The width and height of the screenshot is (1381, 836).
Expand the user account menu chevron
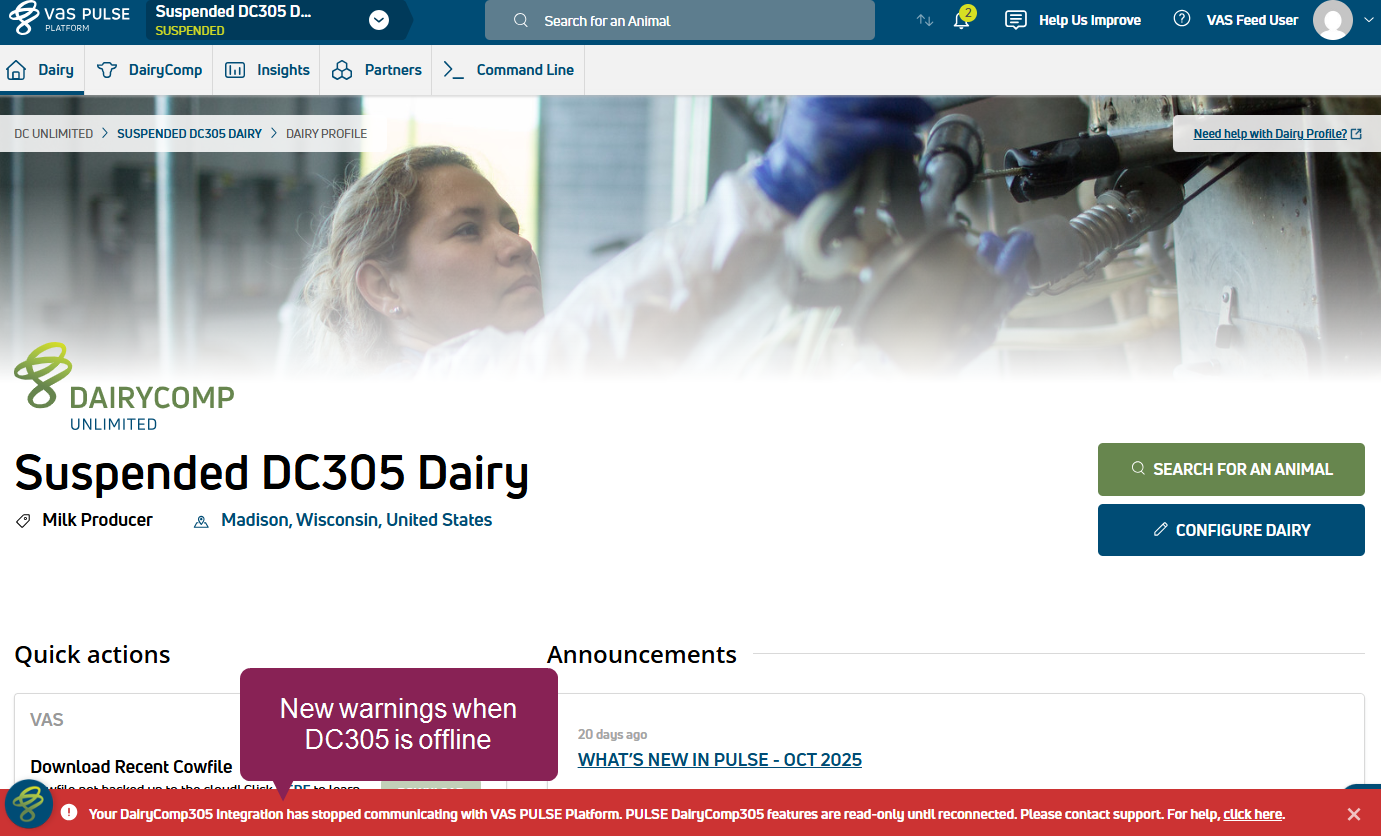[x=1369, y=20]
